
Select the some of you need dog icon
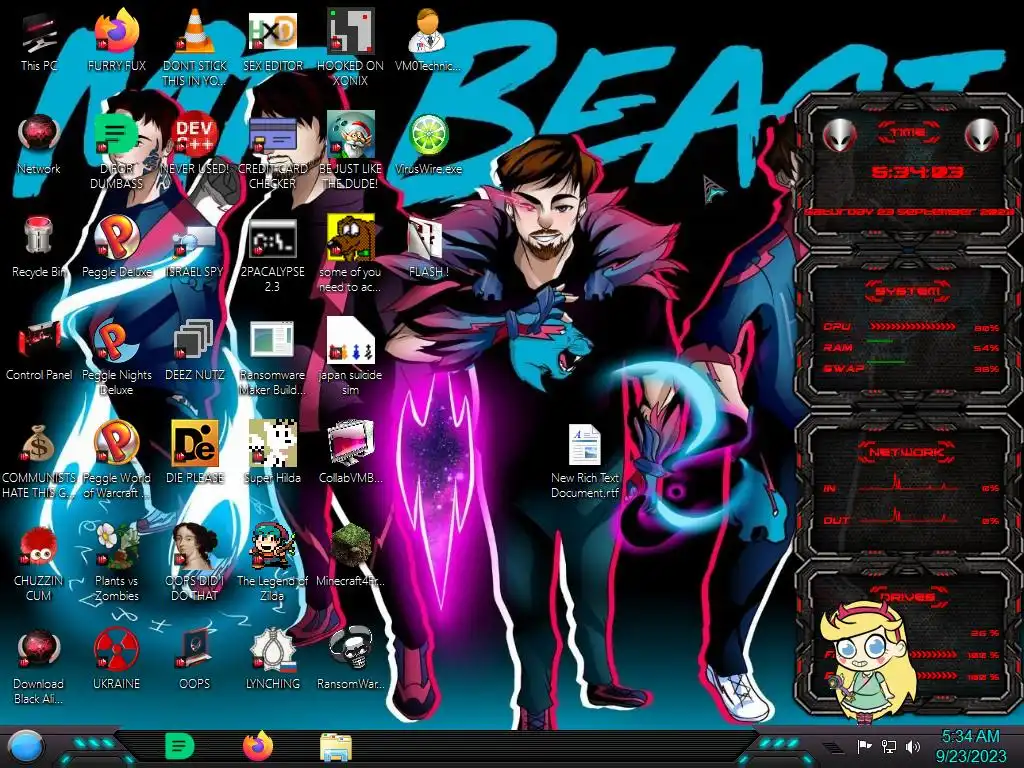tap(350, 238)
